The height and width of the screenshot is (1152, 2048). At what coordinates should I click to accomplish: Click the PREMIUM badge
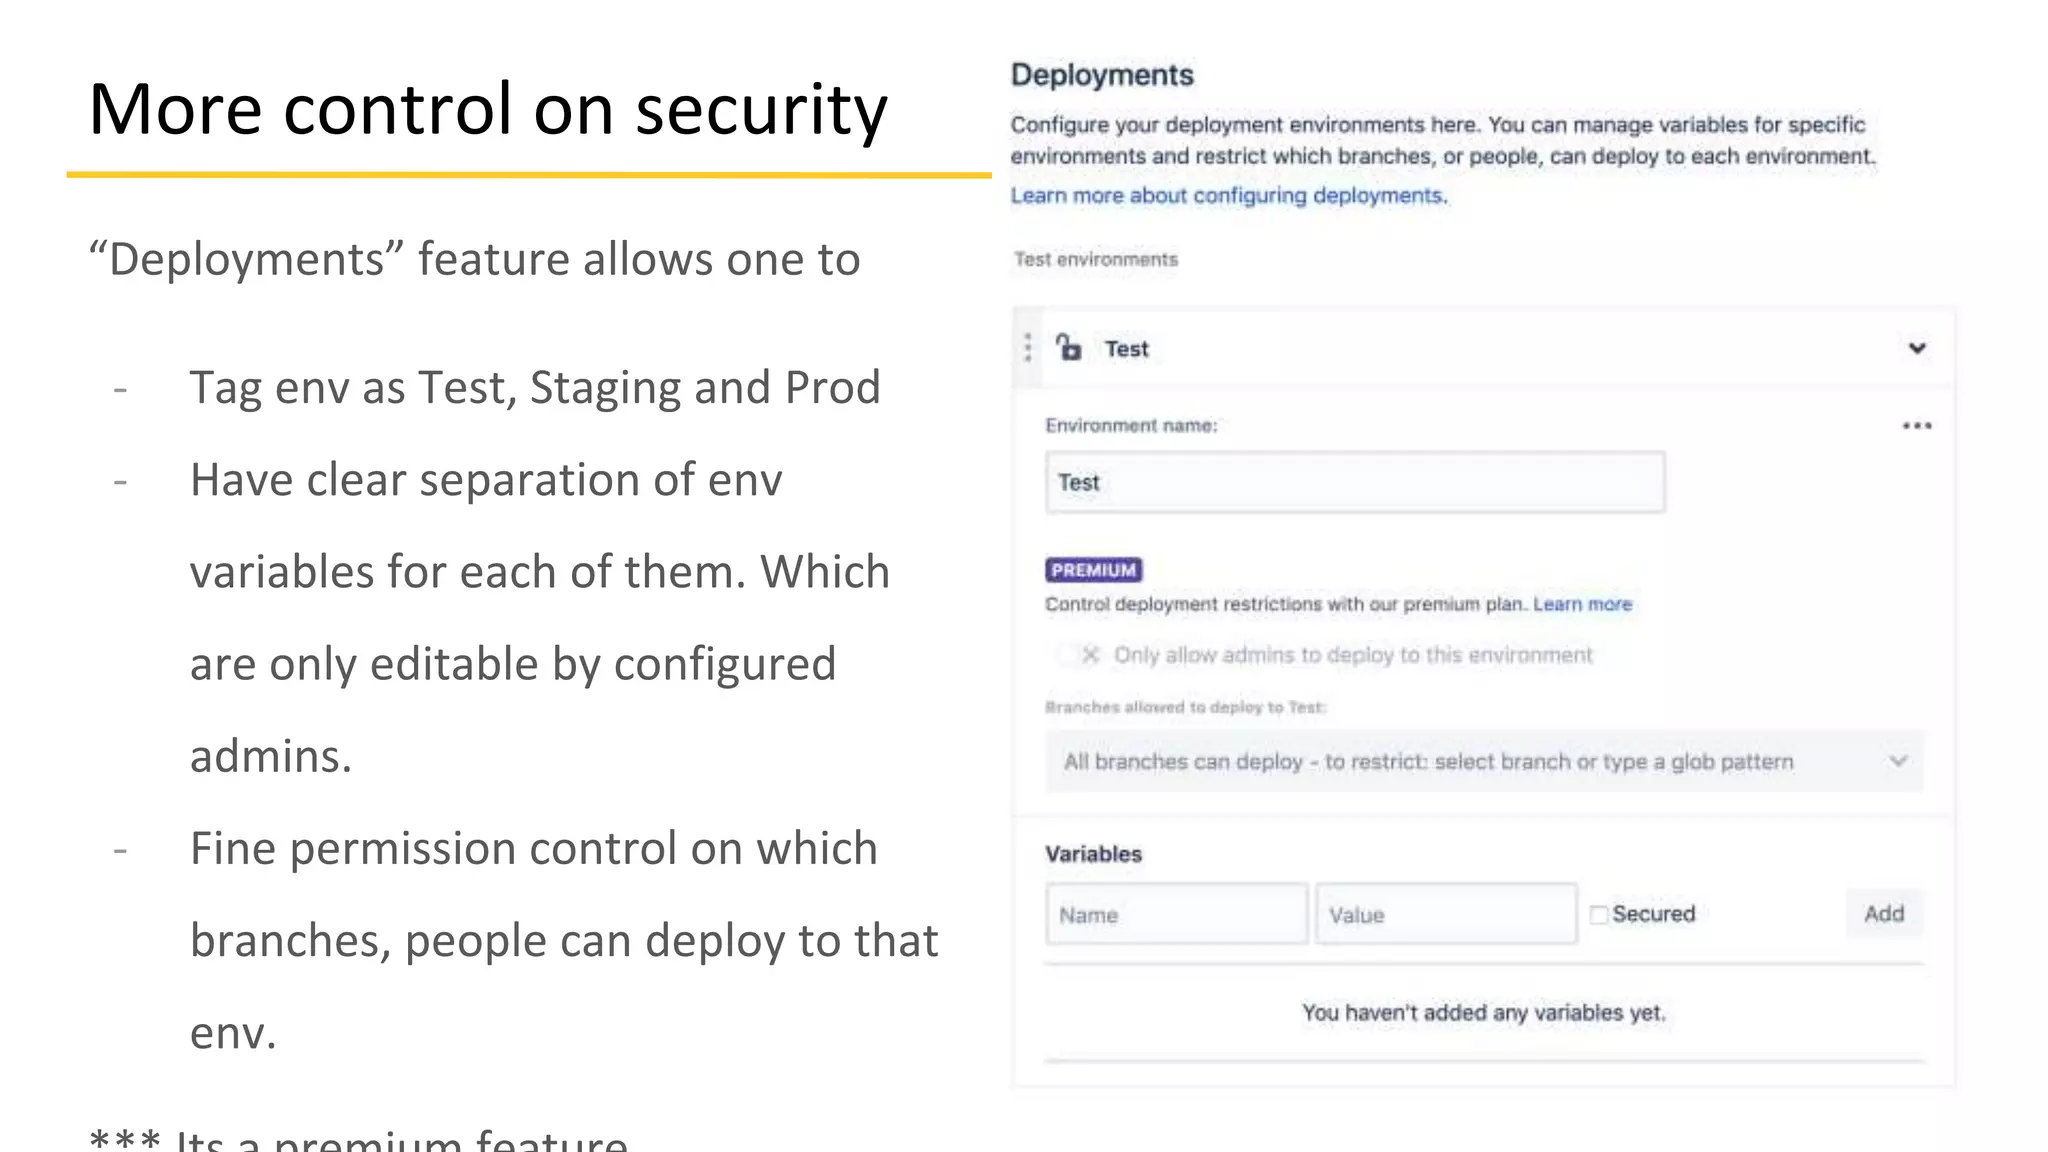coord(1094,570)
